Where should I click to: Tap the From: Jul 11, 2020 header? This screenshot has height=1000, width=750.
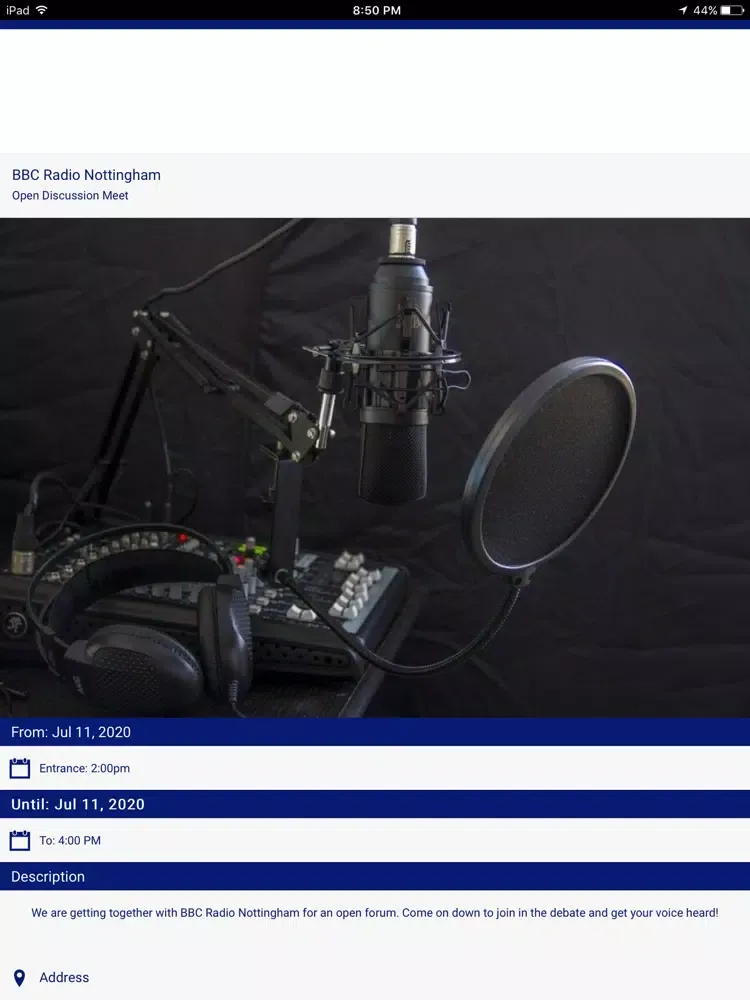[x=71, y=732]
